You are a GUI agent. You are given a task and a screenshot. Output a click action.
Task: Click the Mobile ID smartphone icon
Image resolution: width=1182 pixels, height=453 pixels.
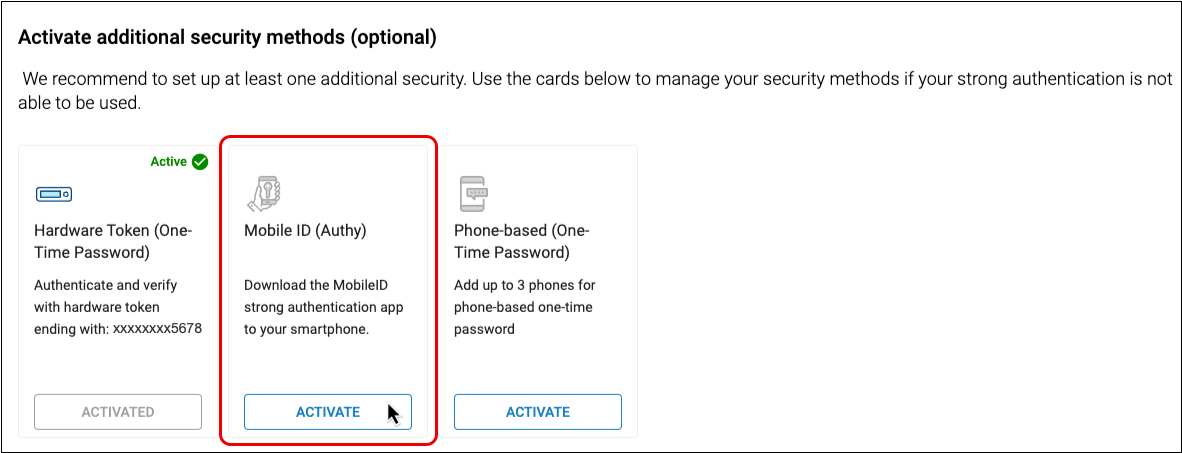pos(266,192)
